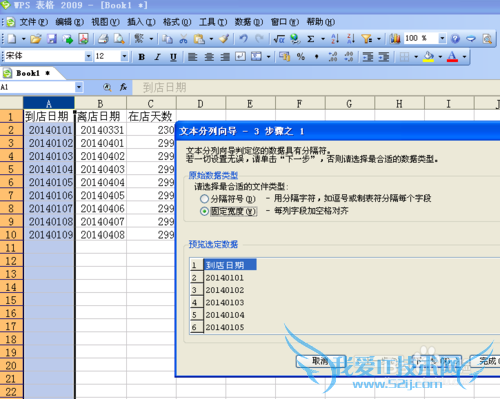Apply the filter funnel
Screen dimensions: 500x399
click(367, 39)
